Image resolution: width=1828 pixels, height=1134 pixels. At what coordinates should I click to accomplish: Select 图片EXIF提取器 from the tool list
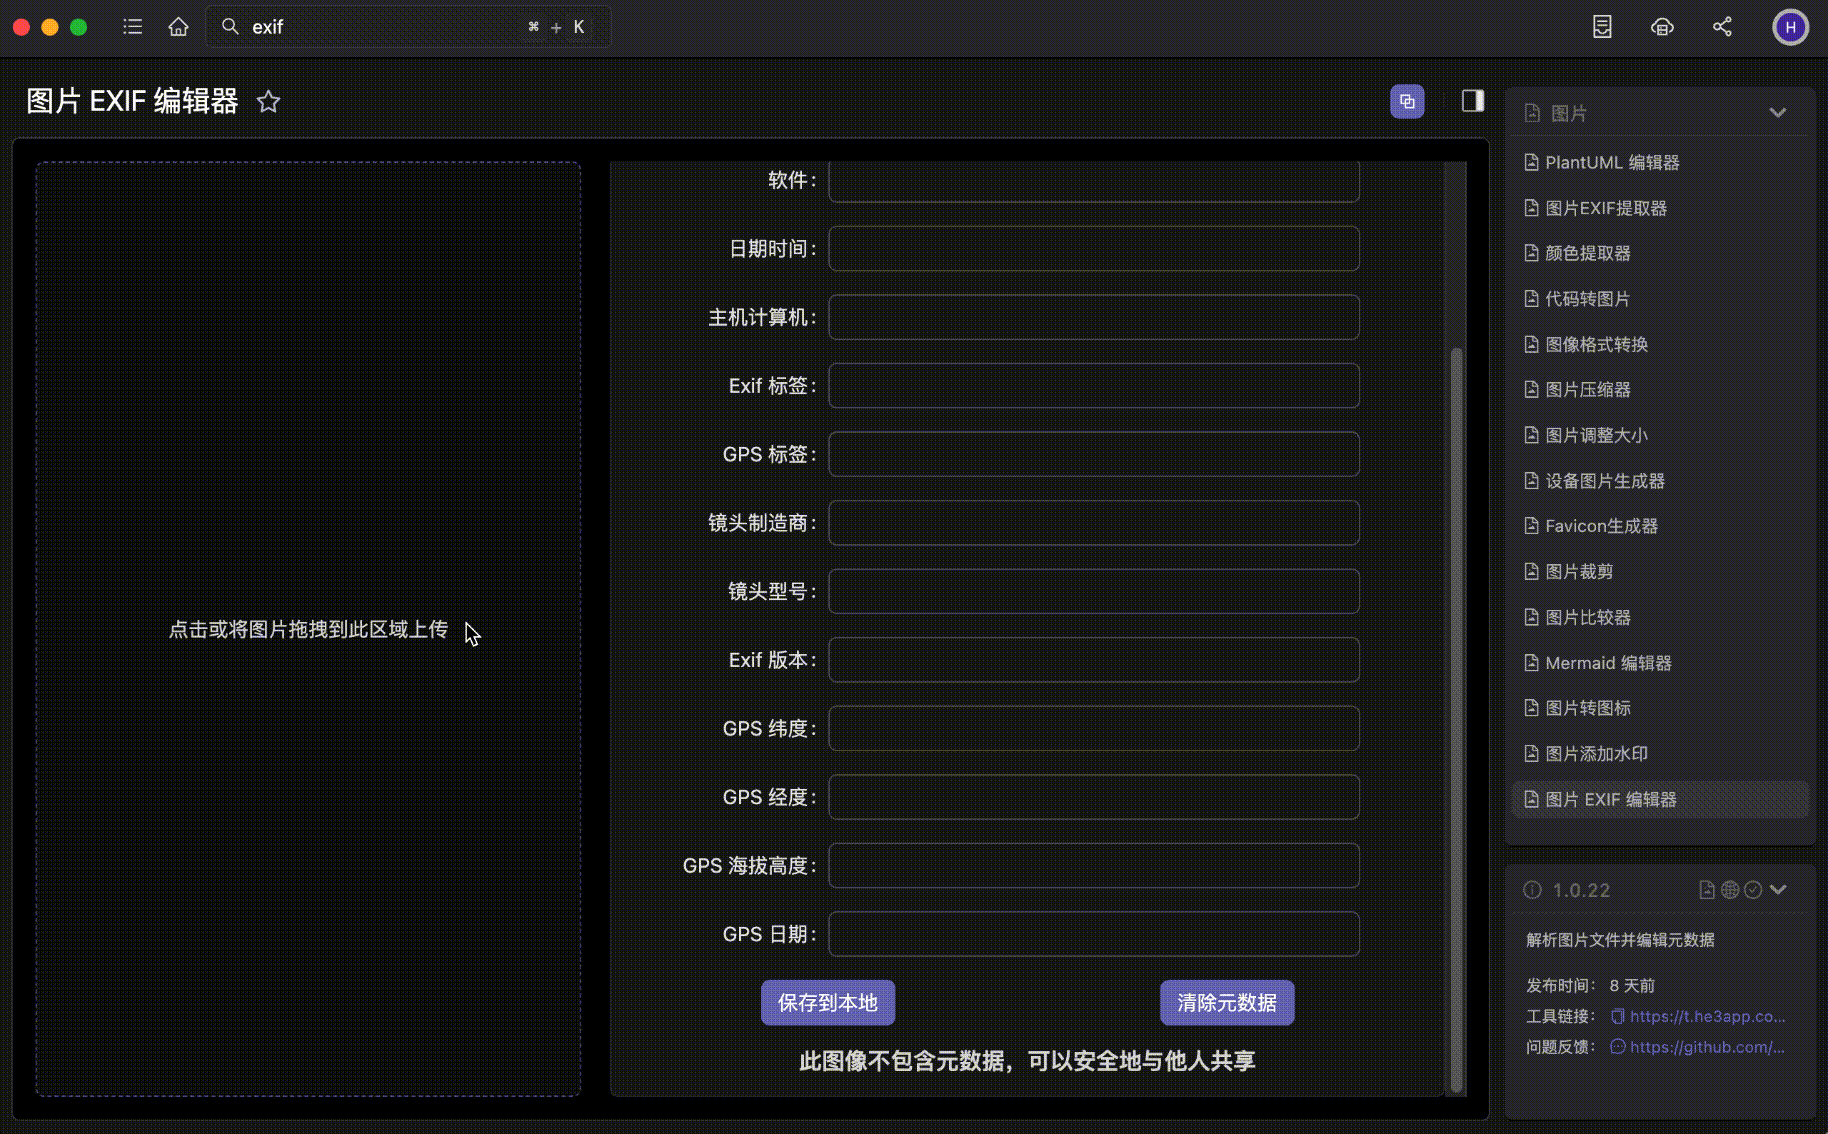pos(1605,208)
